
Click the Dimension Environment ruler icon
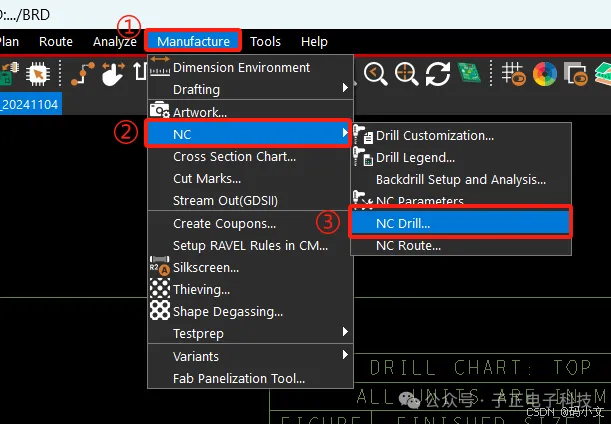point(160,67)
